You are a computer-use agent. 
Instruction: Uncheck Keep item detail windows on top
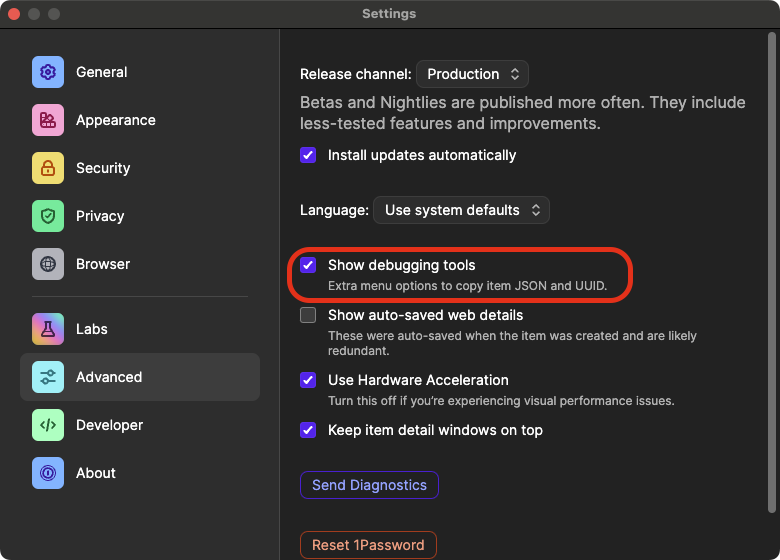308,430
